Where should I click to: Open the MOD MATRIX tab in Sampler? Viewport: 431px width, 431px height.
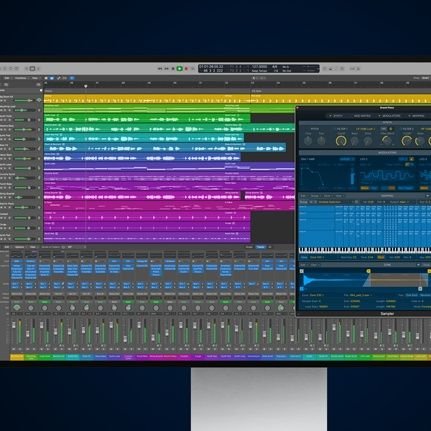[362, 116]
